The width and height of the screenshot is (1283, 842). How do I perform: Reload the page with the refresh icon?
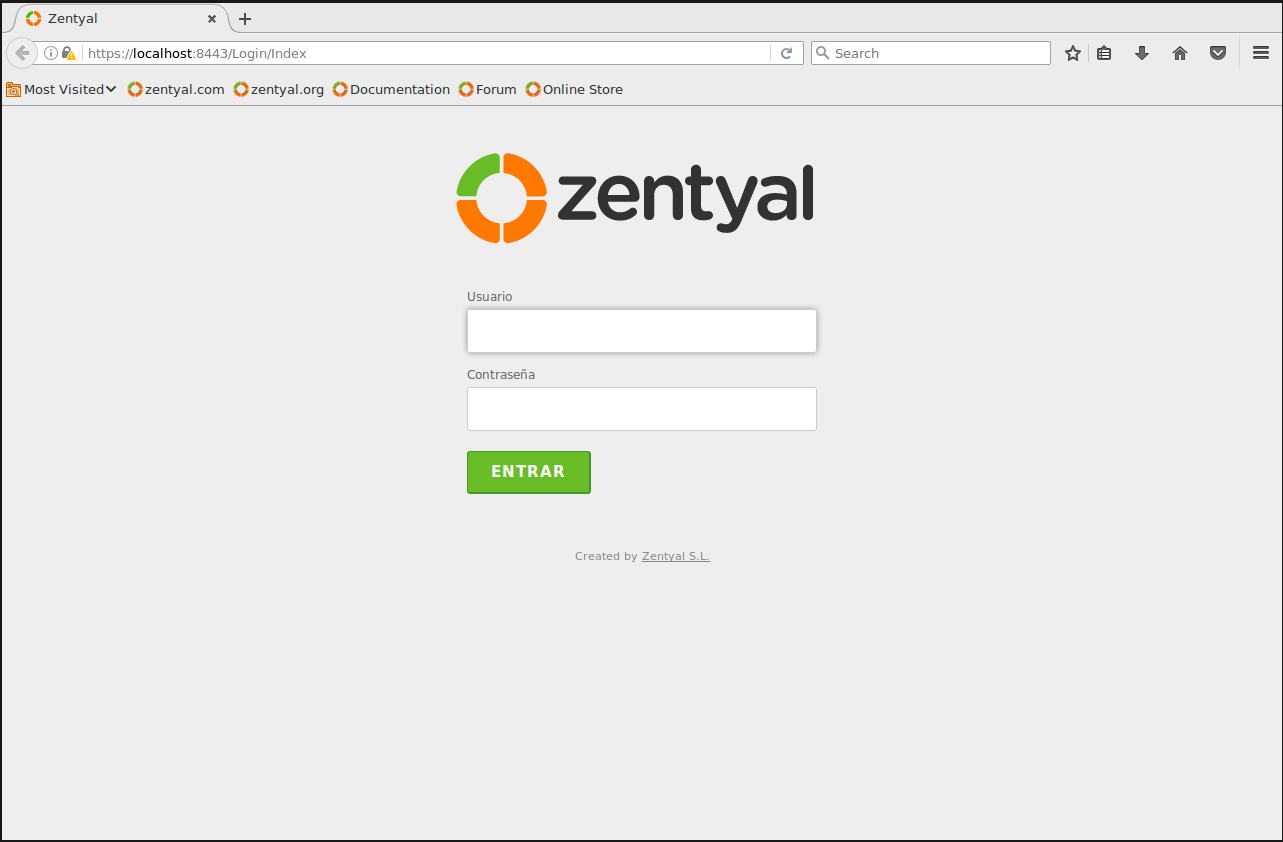(787, 53)
